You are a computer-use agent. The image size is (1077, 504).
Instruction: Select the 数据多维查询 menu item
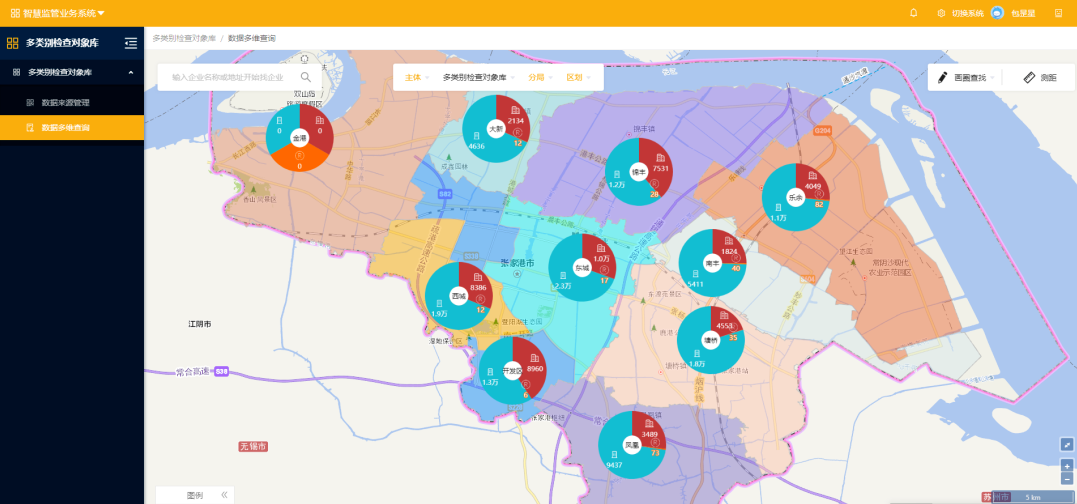click(72, 127)
